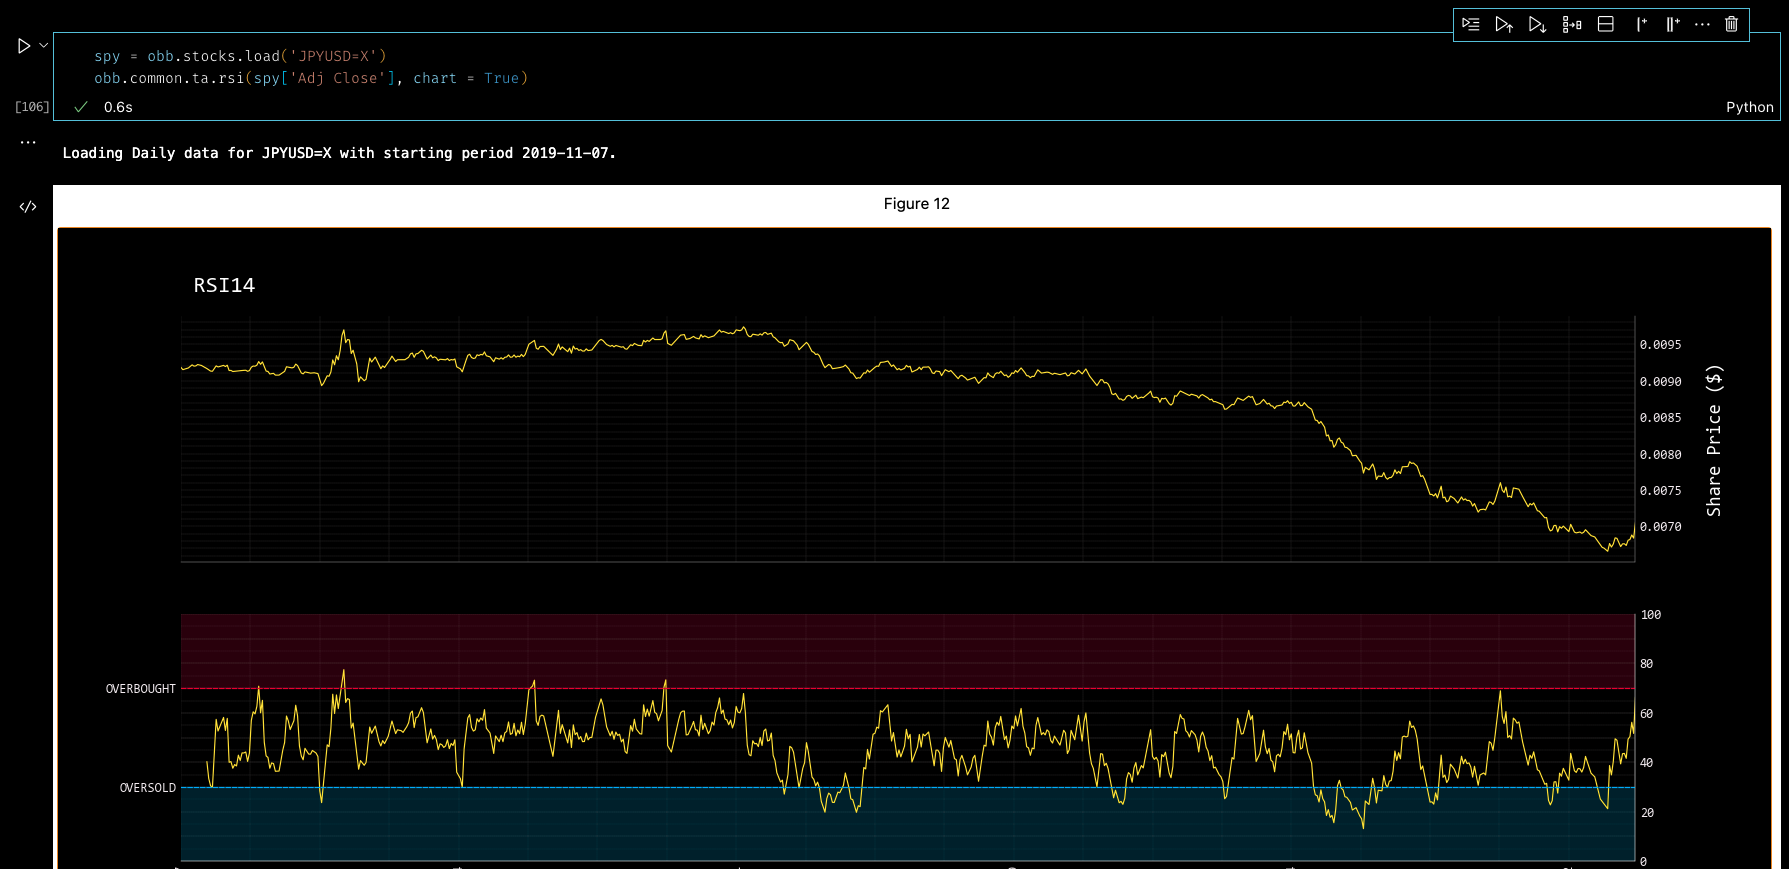Click the Run by Line toolbar icon

[1470, 24]
